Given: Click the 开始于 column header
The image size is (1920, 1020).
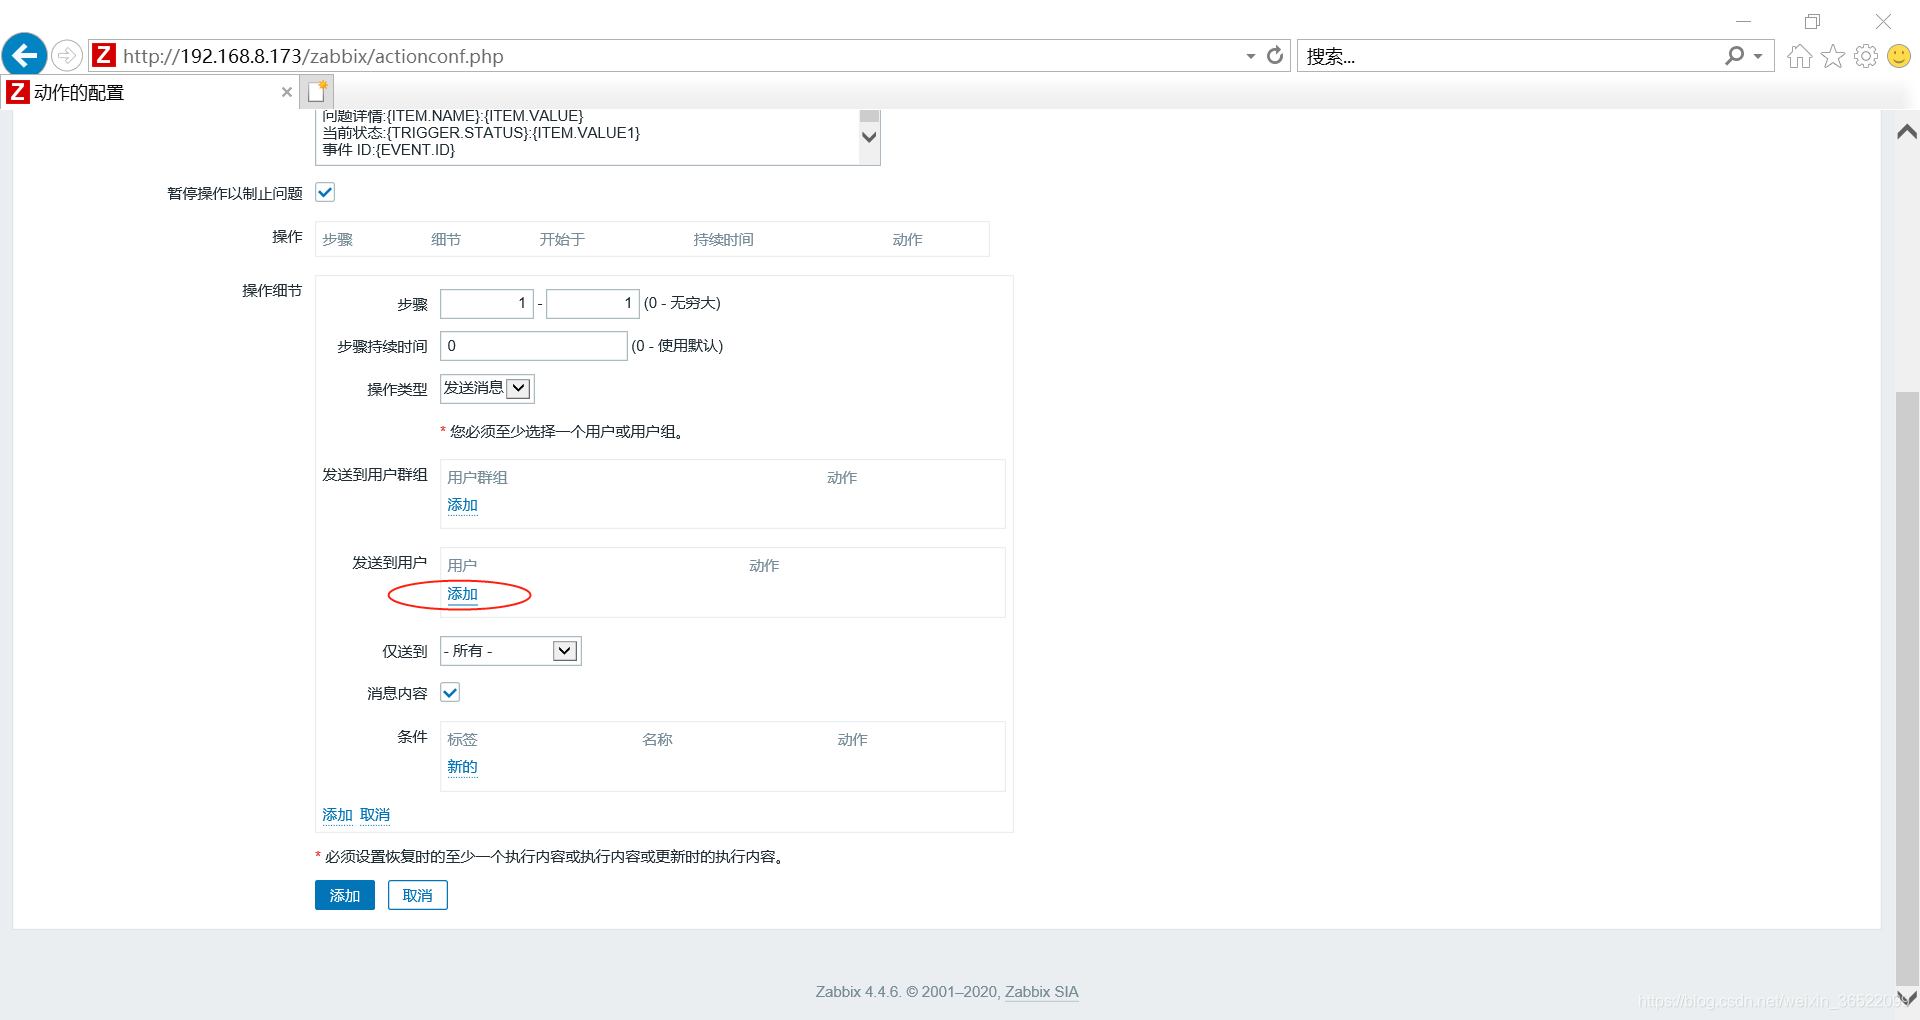Looking at the screenshot, I should click(562, 239).
